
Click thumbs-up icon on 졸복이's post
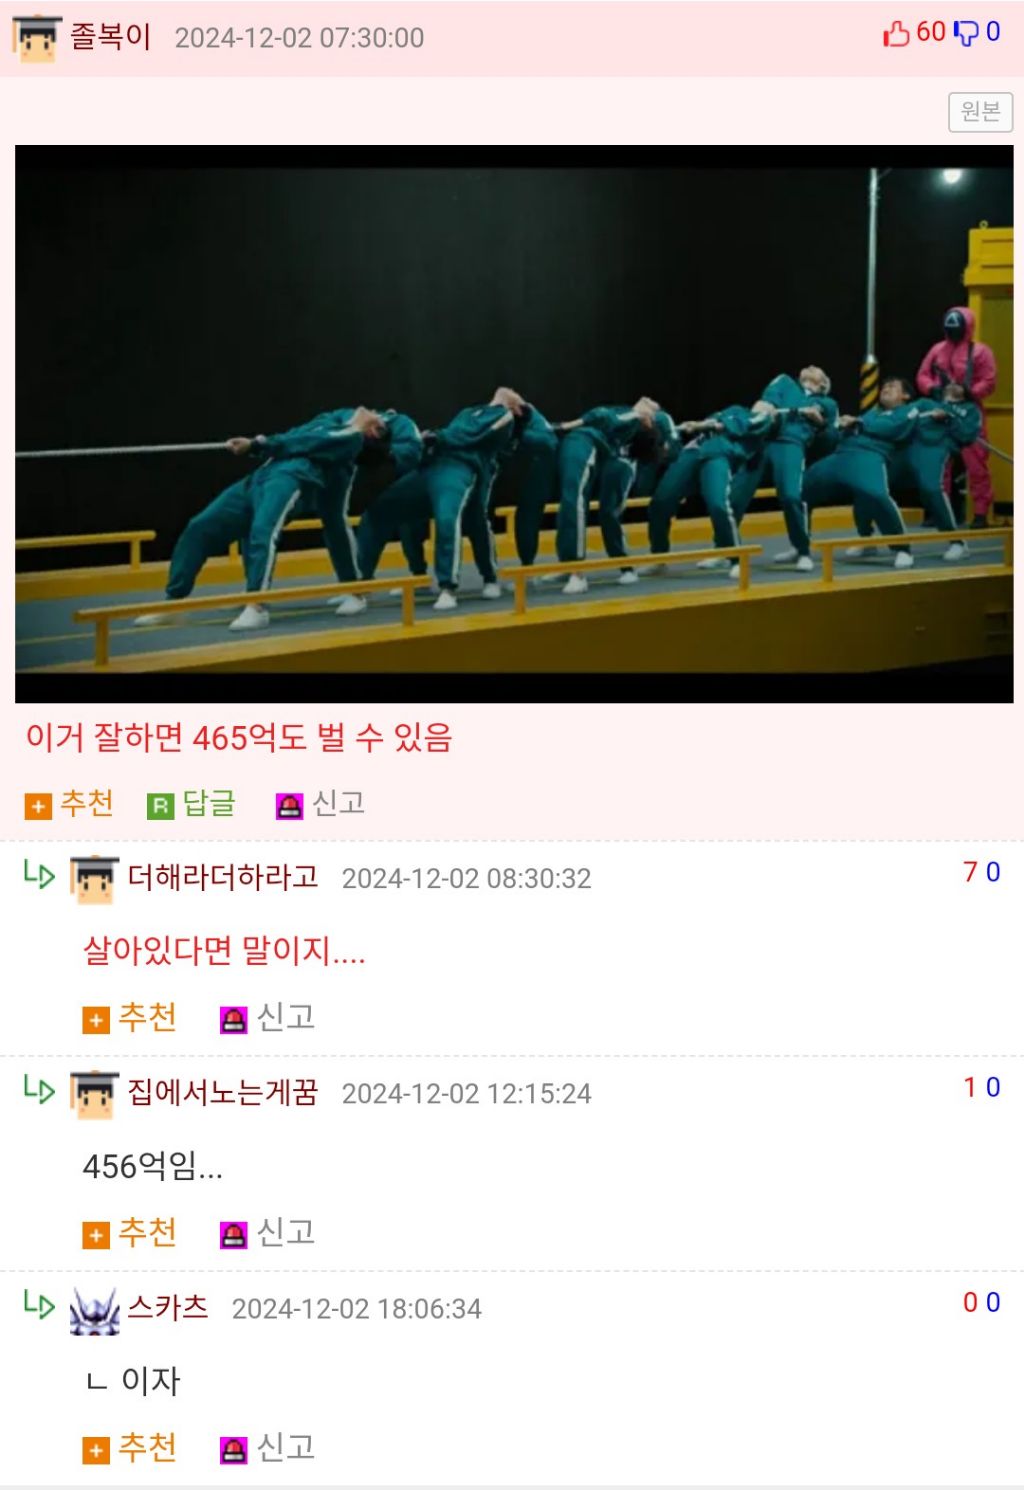click(896, 33)
